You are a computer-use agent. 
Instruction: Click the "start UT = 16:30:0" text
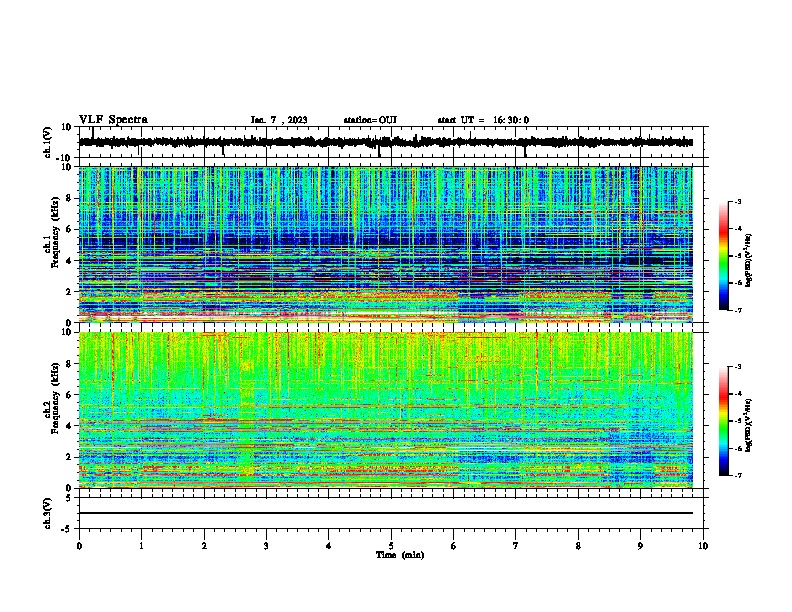(483, 120)
